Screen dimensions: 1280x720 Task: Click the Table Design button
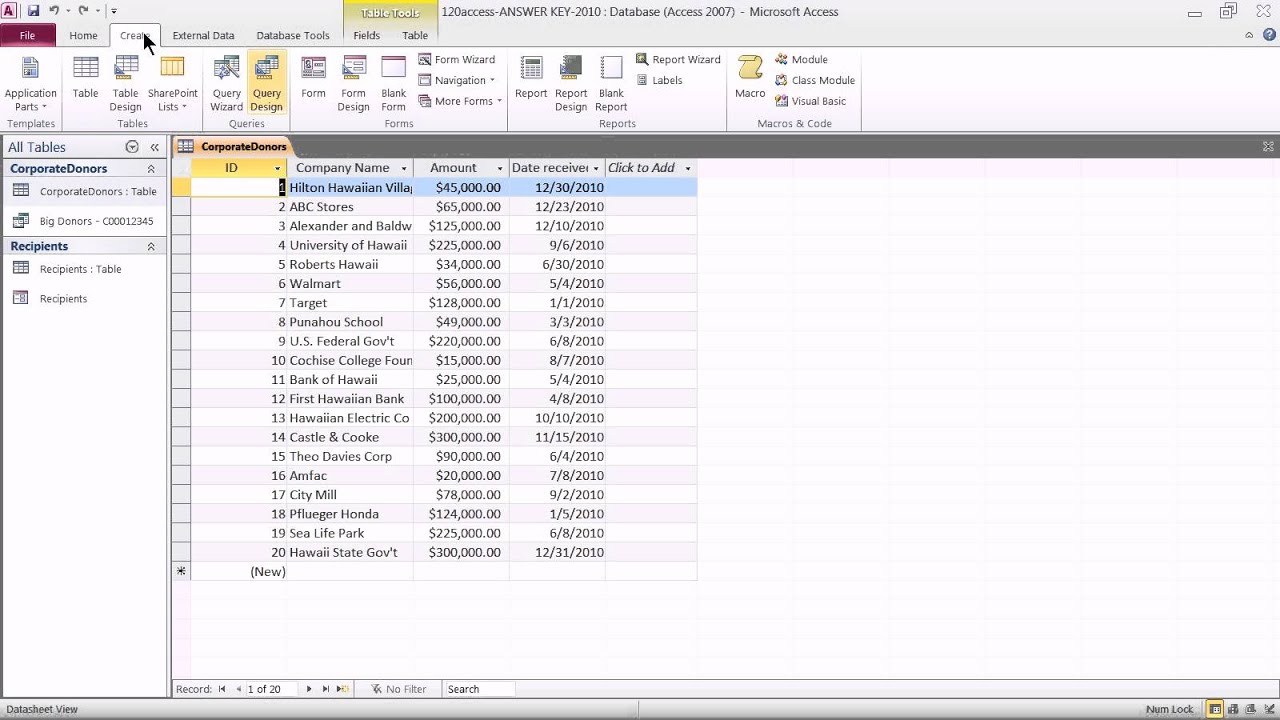(125, 84)
